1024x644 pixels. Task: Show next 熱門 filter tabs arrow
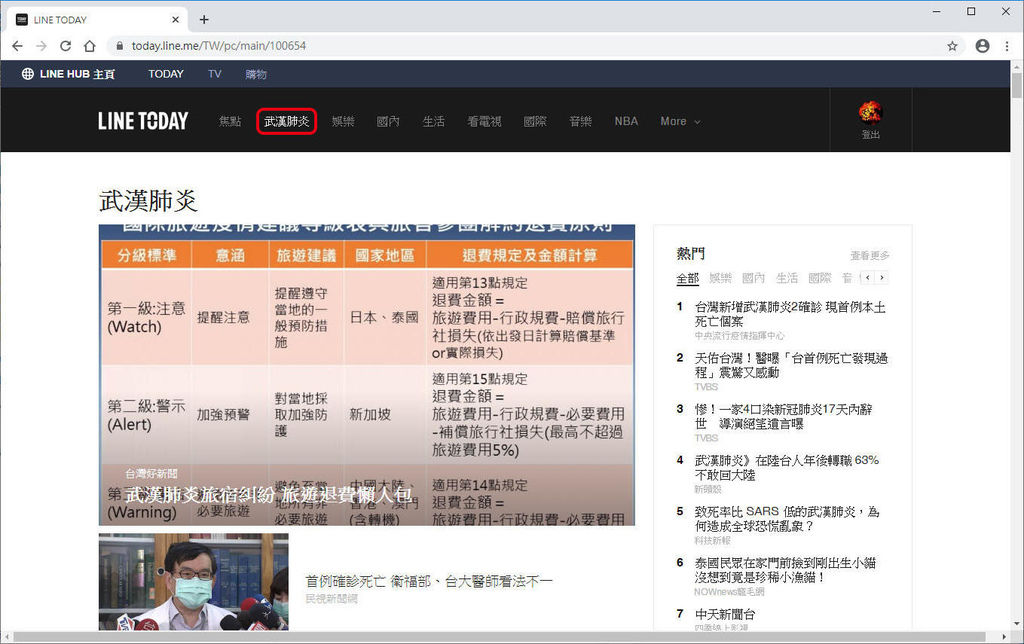[882, 278]
